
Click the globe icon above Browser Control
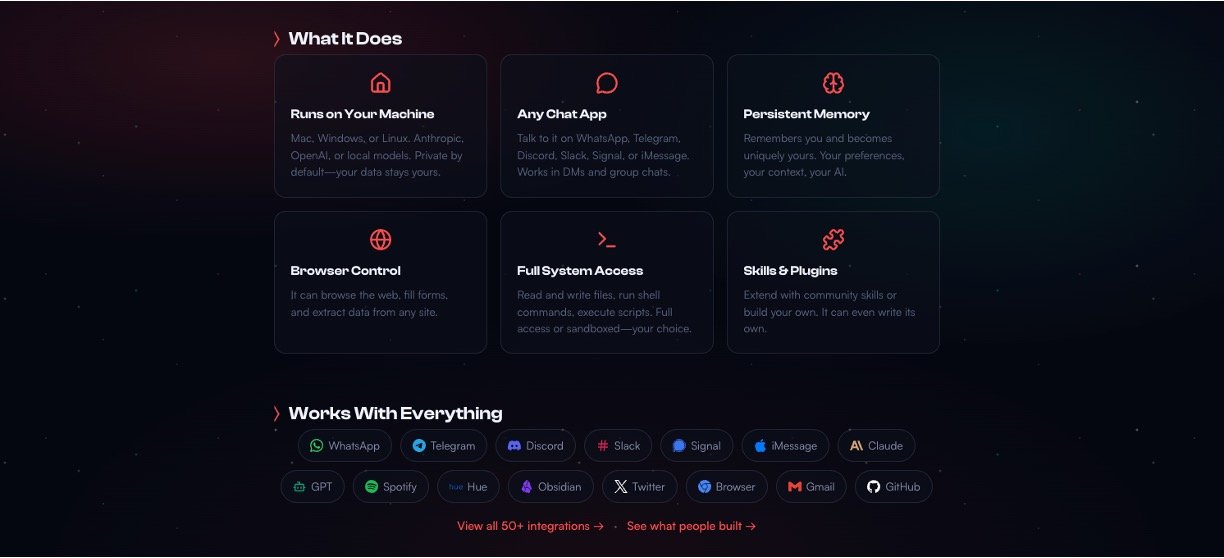pyautogui.click(x=380, y=240)
